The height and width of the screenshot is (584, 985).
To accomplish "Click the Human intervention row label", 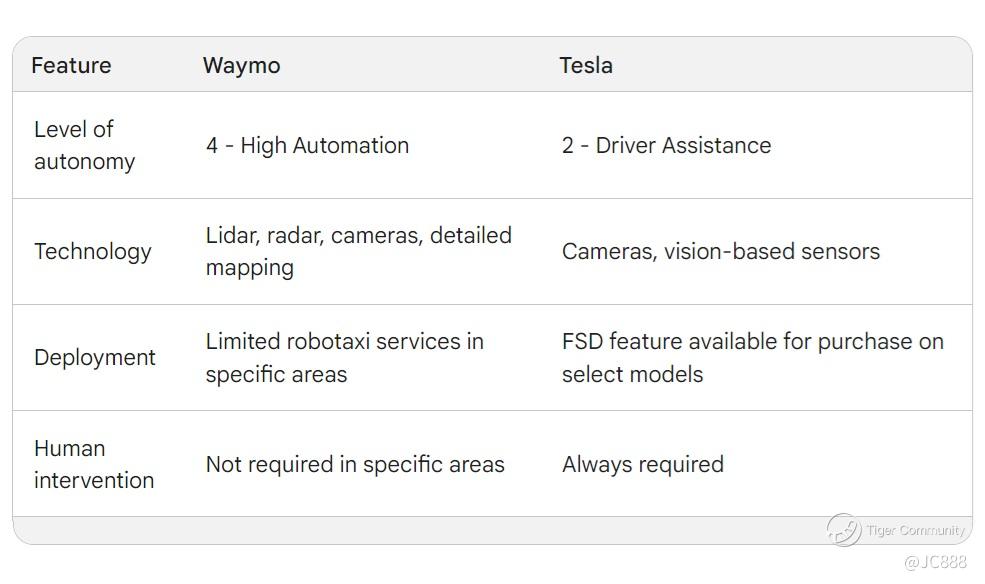I will [x=94, y=464].
